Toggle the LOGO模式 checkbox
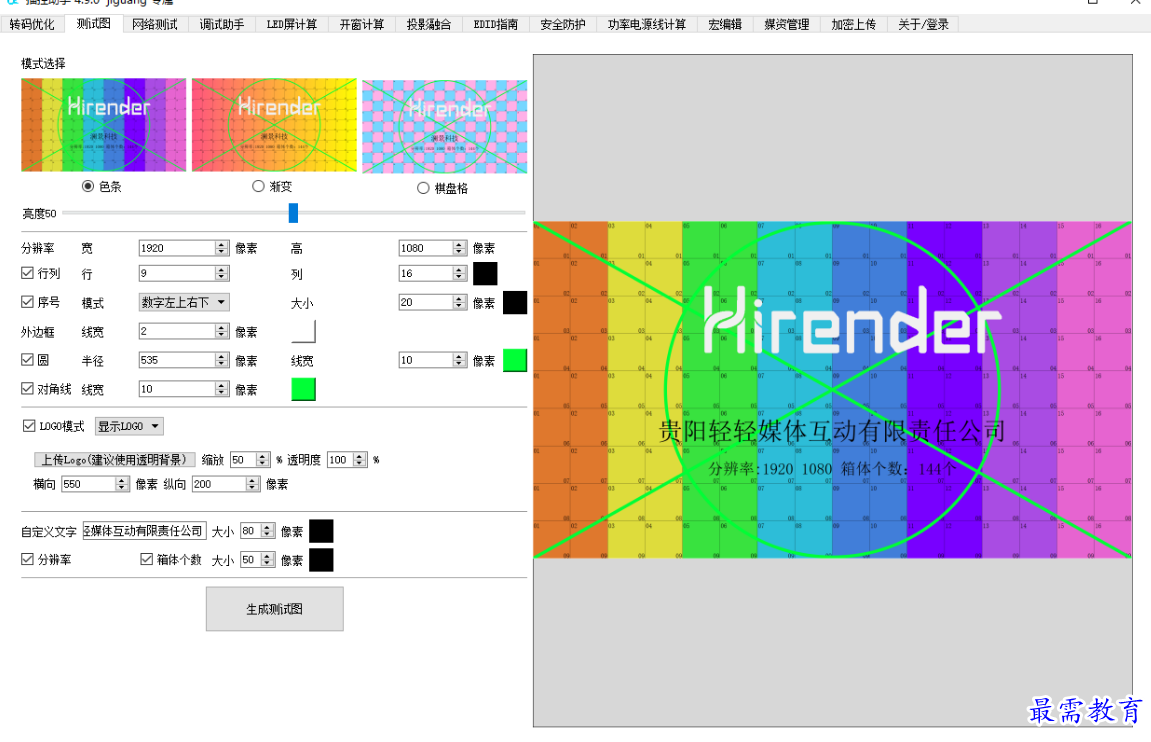1151x742 pixels. point(29,426)
